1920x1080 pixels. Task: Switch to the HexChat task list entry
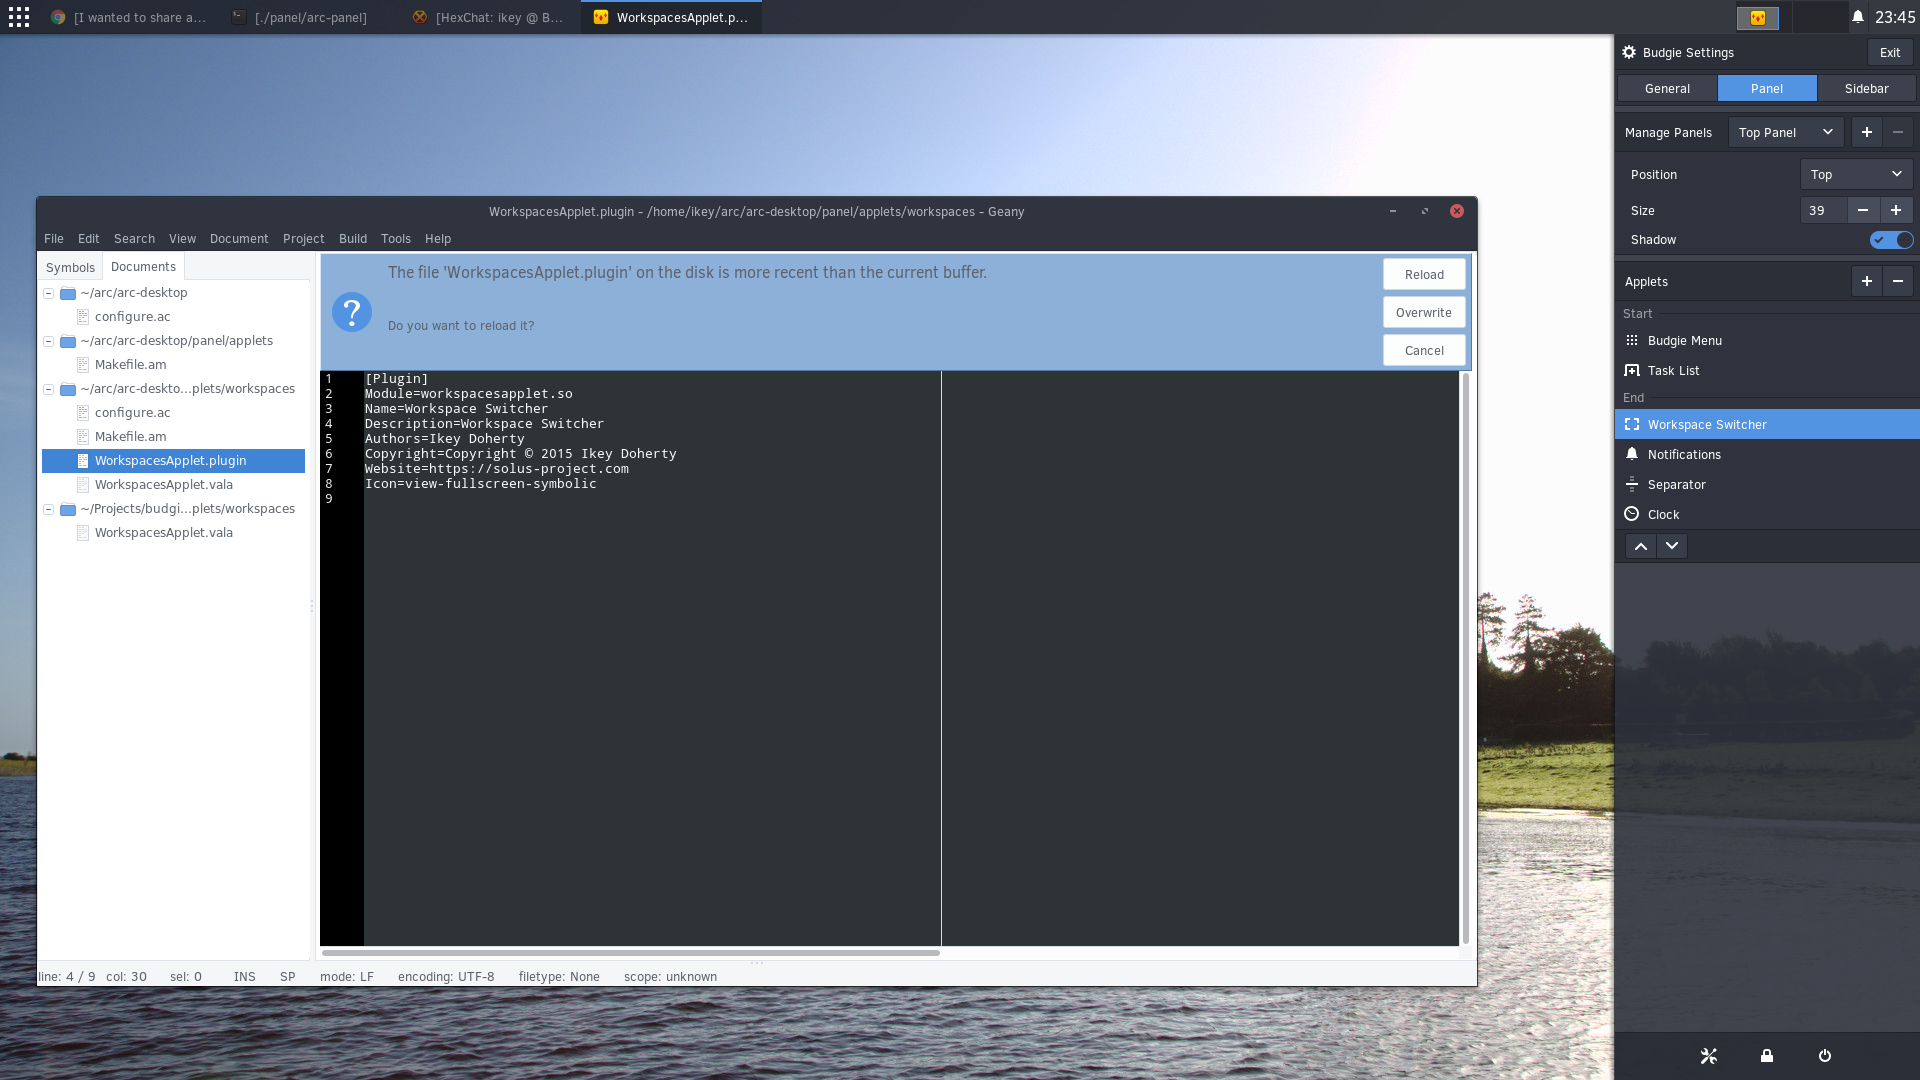490,17
